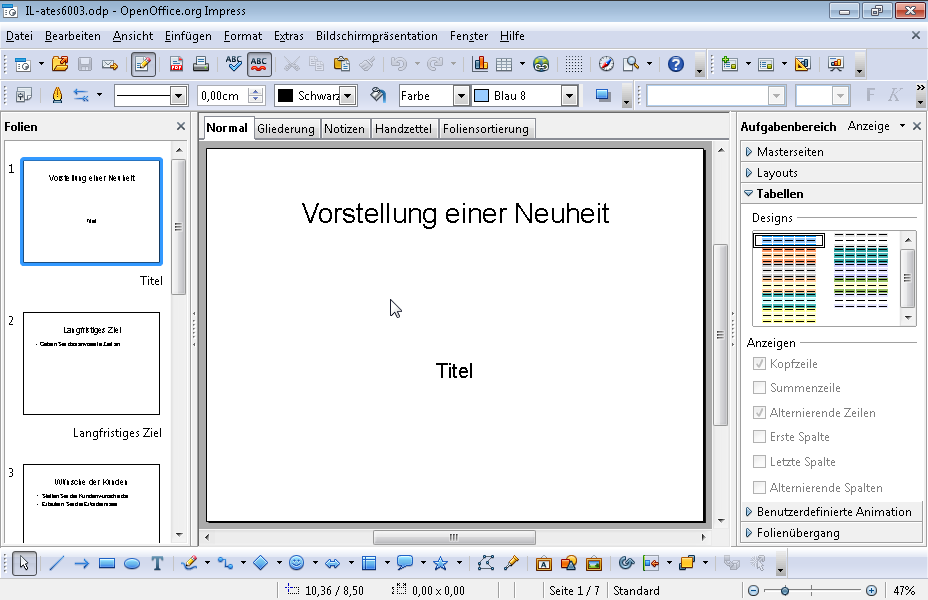
Task: Expand the Layouts section
Action: (x=831, y=173)
